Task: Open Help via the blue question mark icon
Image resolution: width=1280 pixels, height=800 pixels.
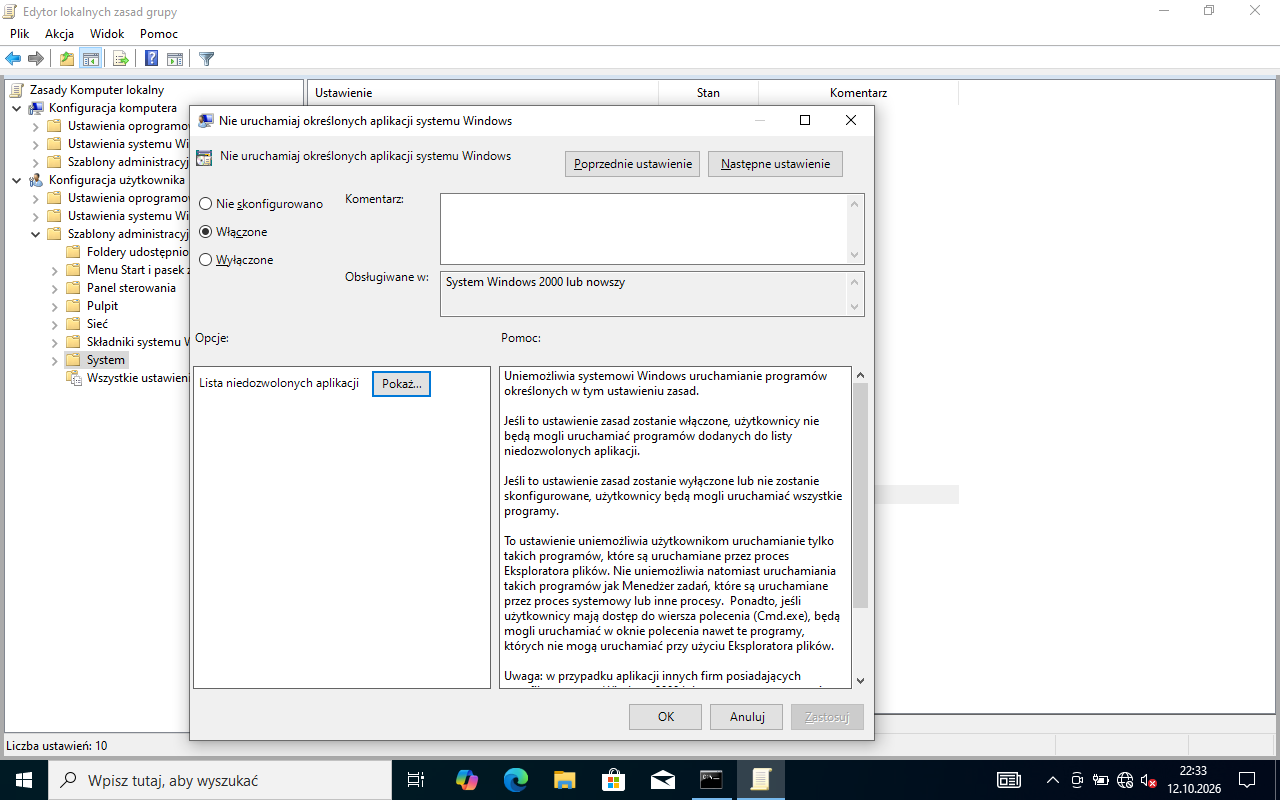Action: [x=151, y=59]
